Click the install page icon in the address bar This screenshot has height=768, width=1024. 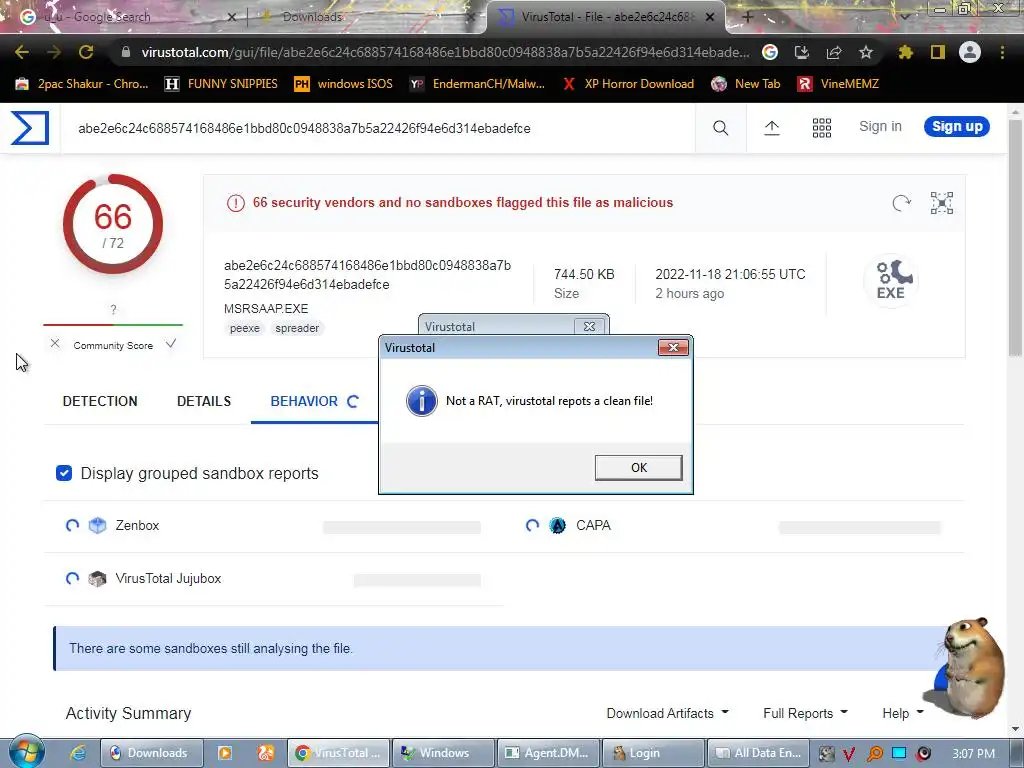802,52
